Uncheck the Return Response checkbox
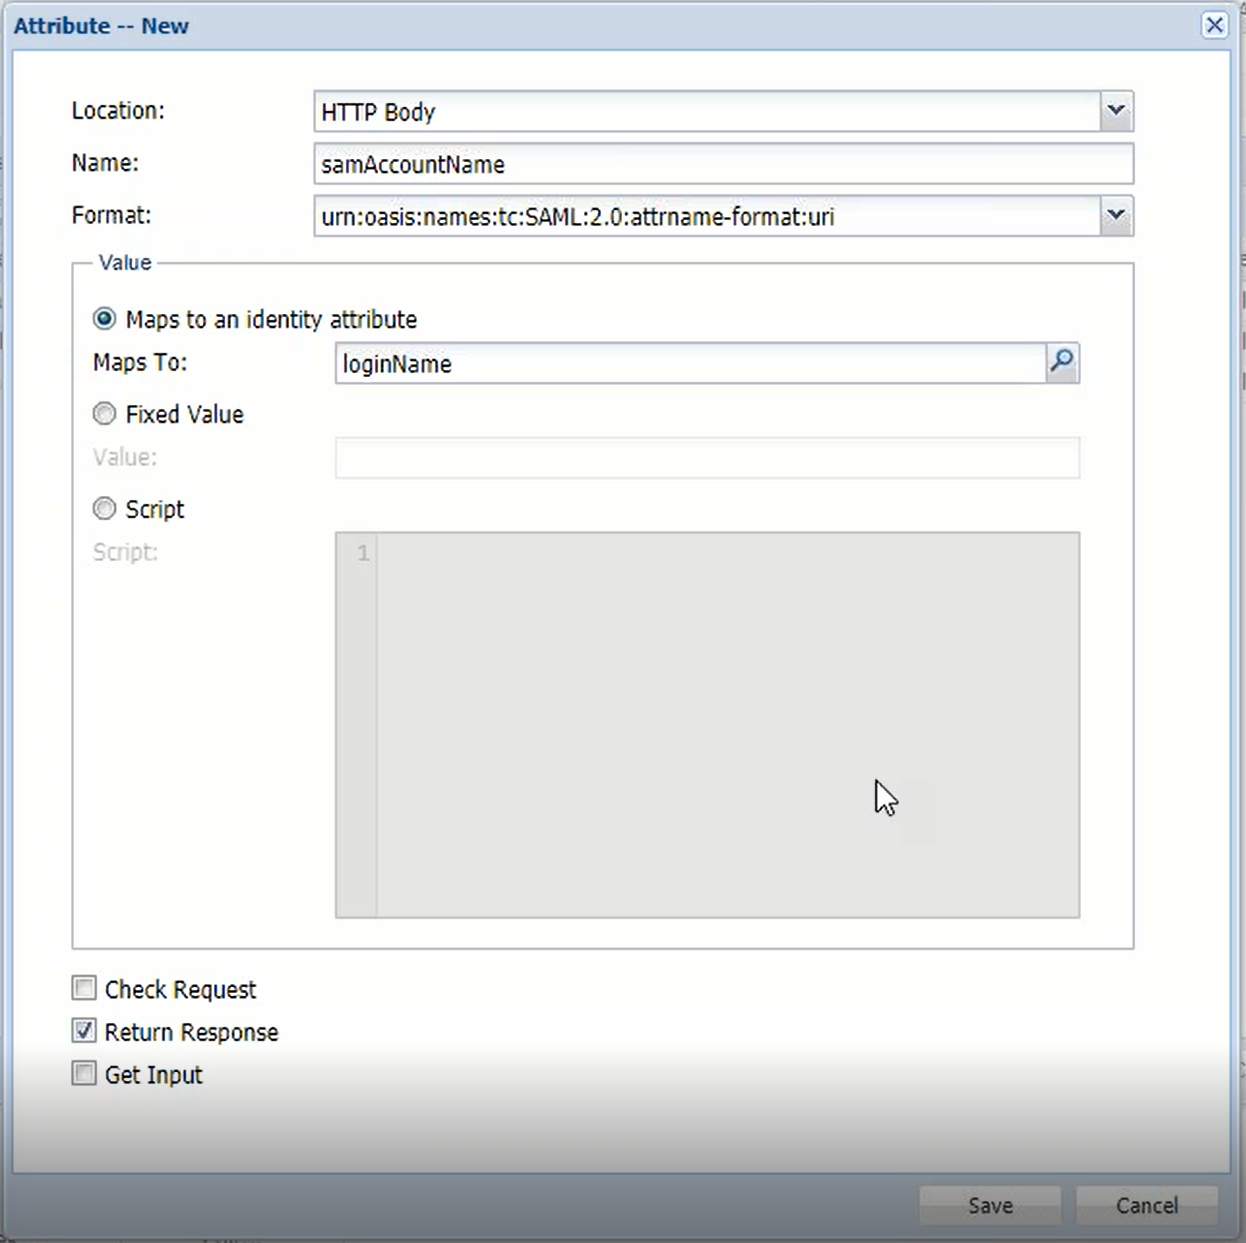The width and height of the screenshot is (1246, 1243). click(85, 1031)
